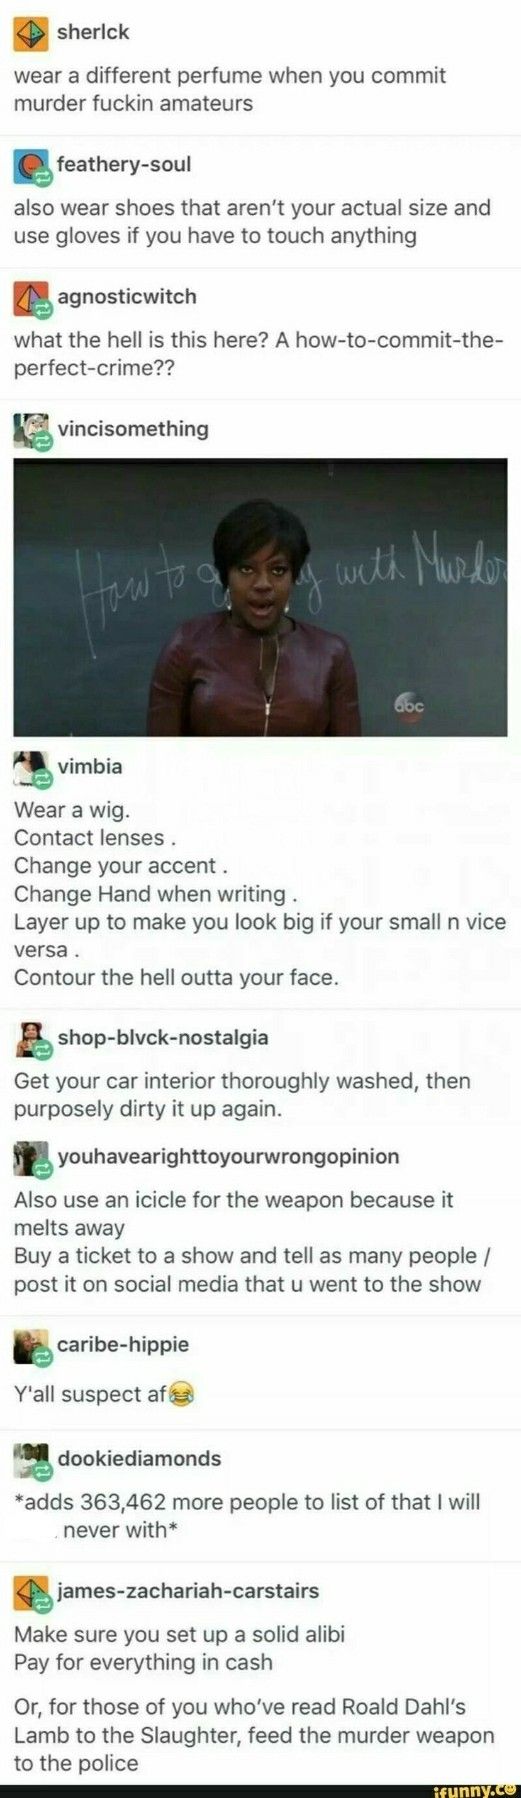Open shop-blvck-nostalgia's blog link
Image resolution: width=521 pixels, height=1798 pixels.
click(x=163, y=1037)
